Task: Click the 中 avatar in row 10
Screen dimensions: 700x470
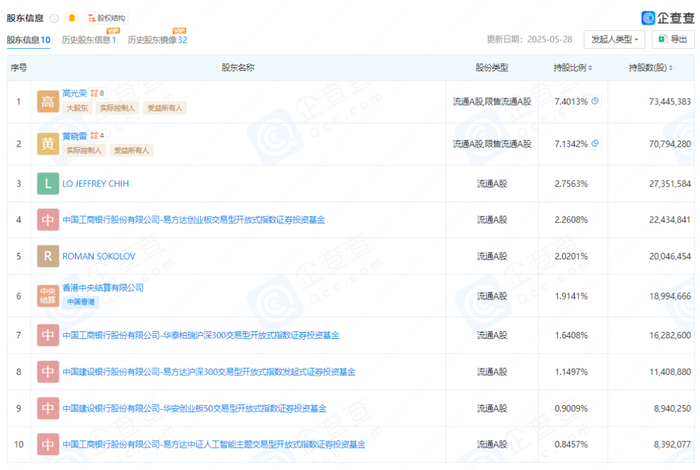Action: 48,445
